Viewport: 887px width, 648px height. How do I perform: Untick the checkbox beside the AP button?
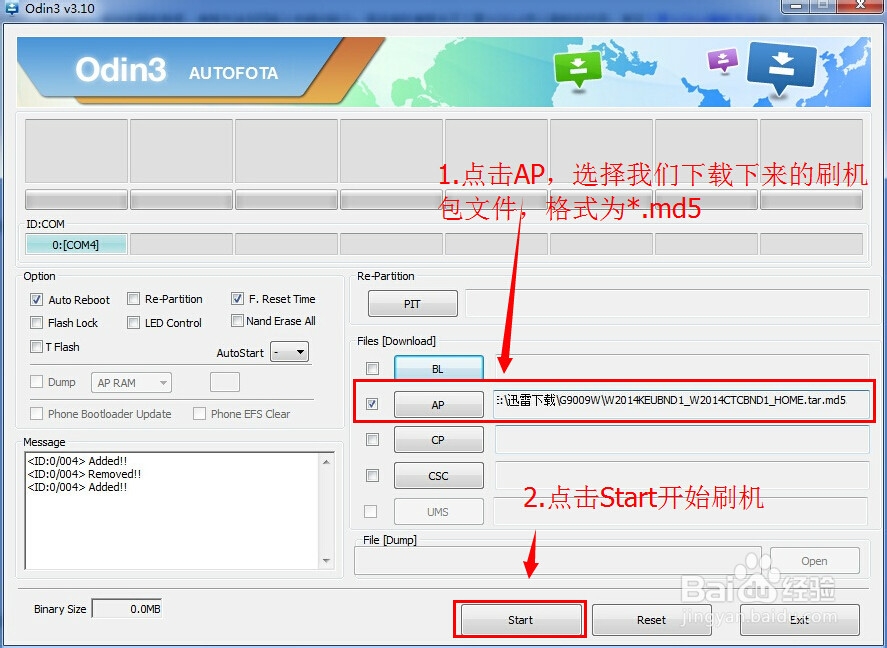[x=372, y=404]
